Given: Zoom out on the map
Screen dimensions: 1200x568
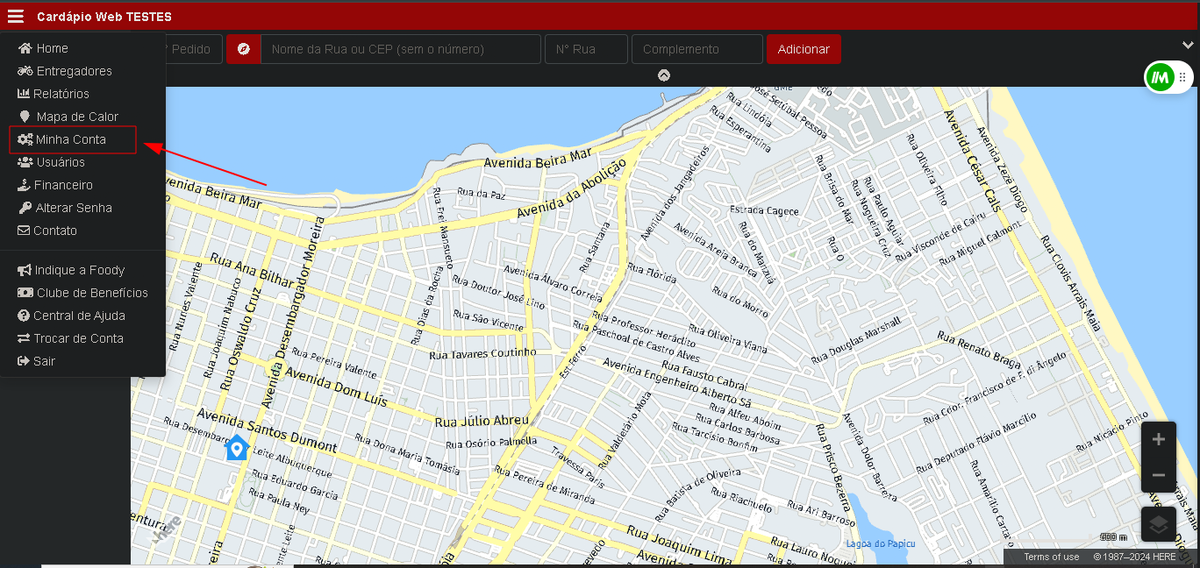Looking at the screenshot, I should point(1158,476).
